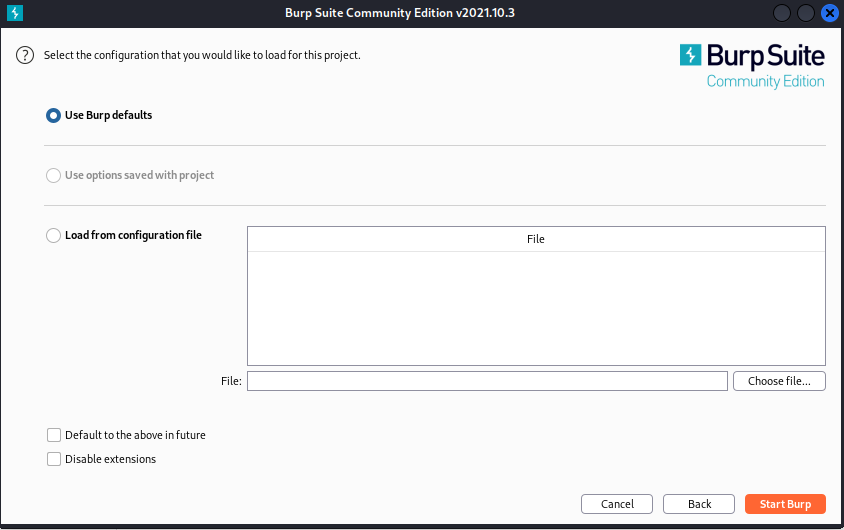The width and height of the screenshot is (844, 530).
Task: Launch with the "Start Burp" button
Action: pyautogui.click(x=785, y=504)
